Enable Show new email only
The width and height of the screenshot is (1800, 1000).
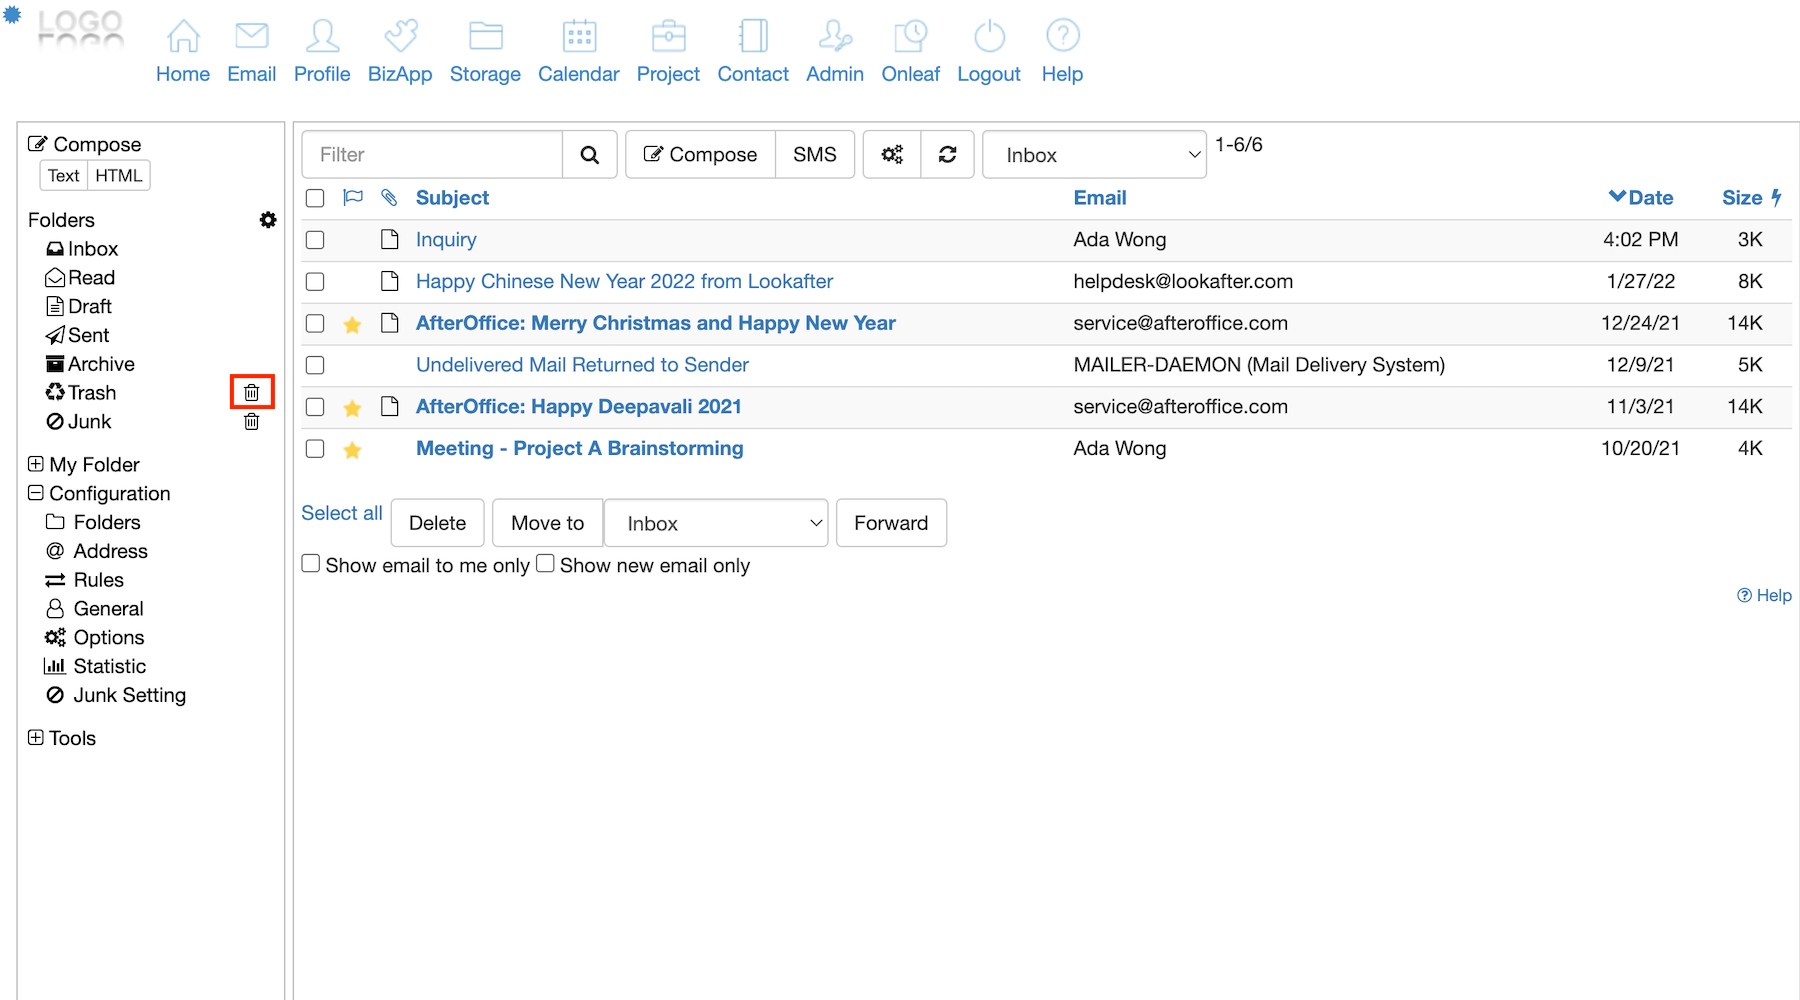[x=545, y=564]
